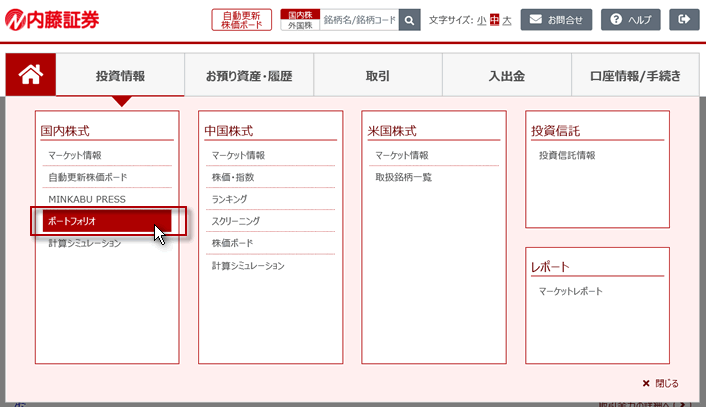Open the 取引 tab
The height and width of the screenshot is (407, 706).
(378, 75)
